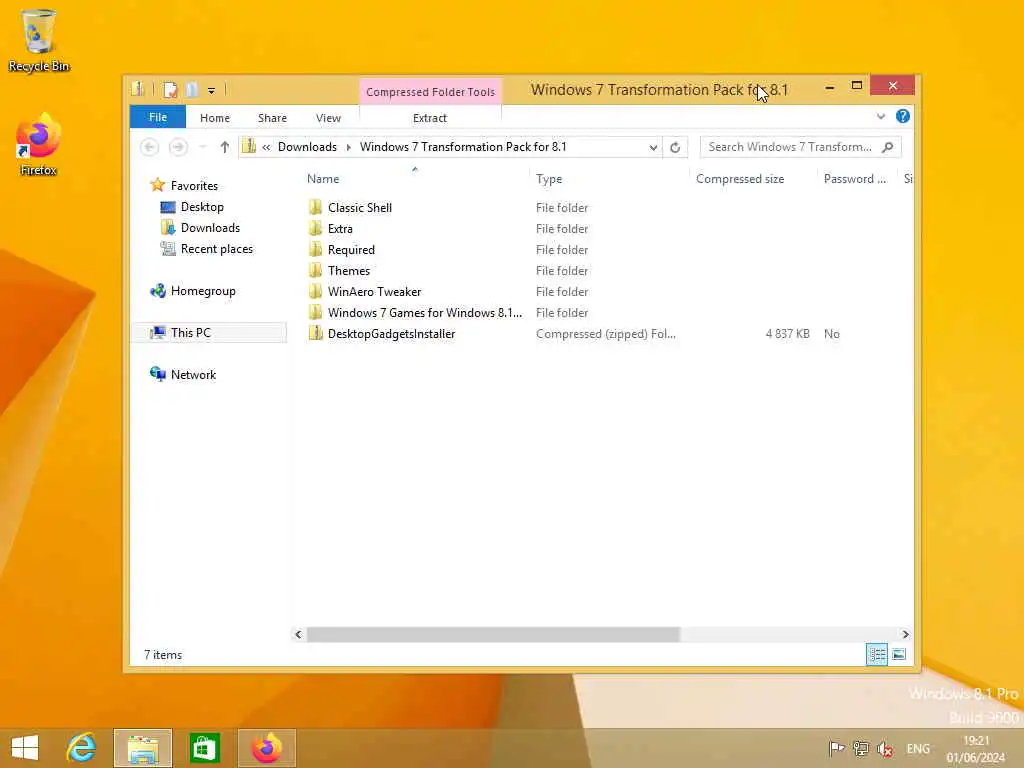The image size is (1024, 768).
Task: Click the horizontal scrollbar thumb
Action: pos(493,634)
